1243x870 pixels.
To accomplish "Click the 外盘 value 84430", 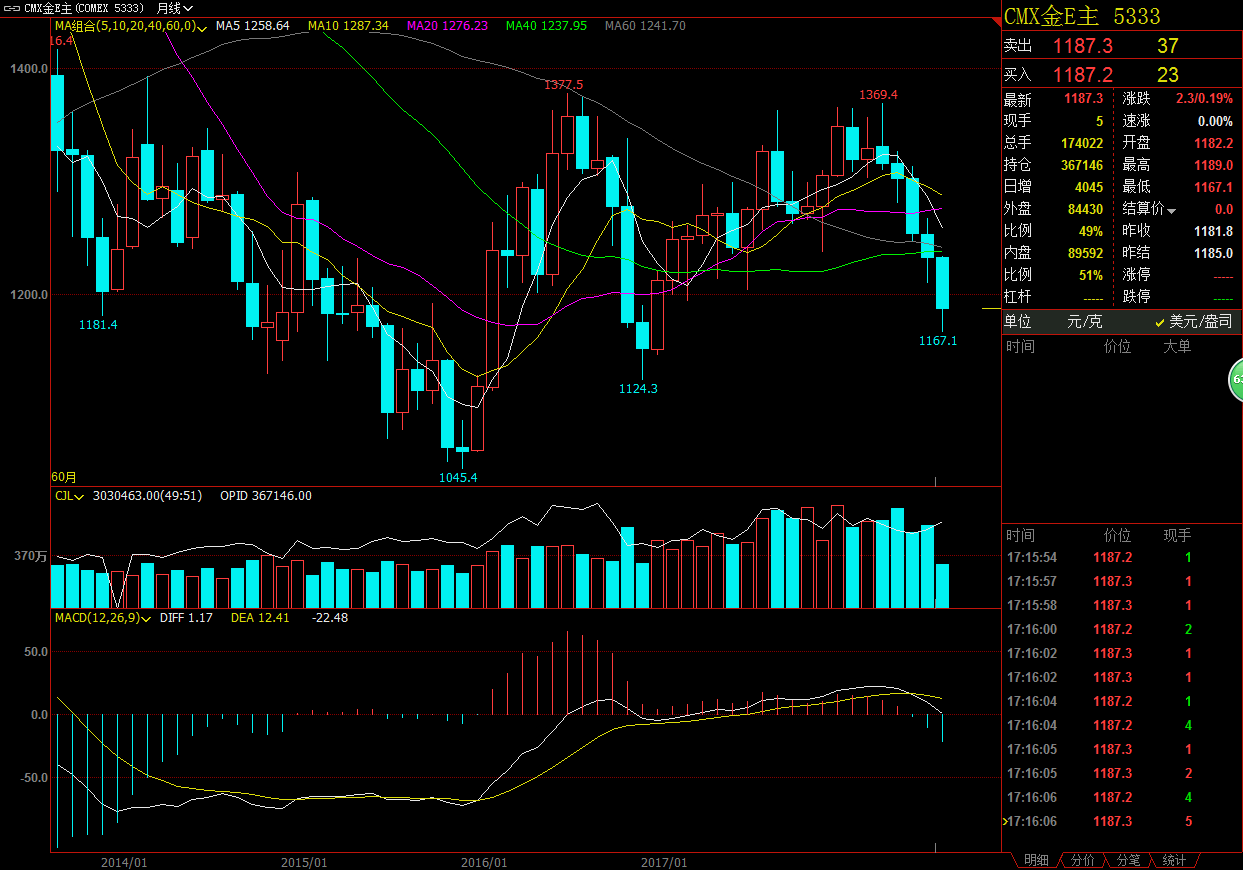I will pos(1085,209).
